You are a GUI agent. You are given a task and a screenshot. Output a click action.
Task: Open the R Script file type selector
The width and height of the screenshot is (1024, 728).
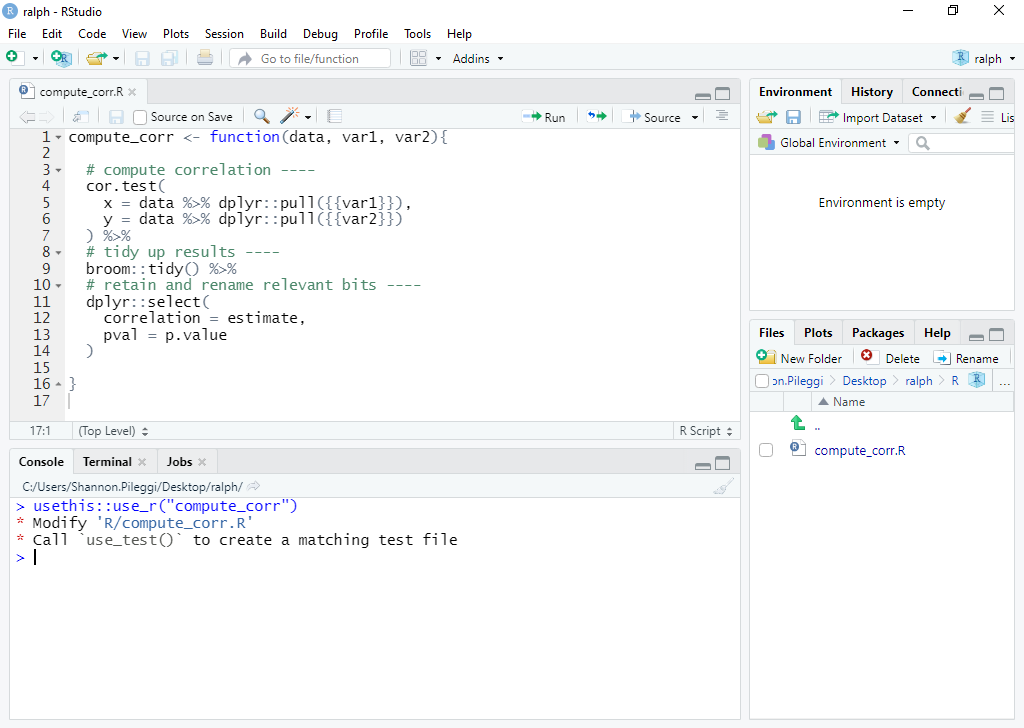706,431
